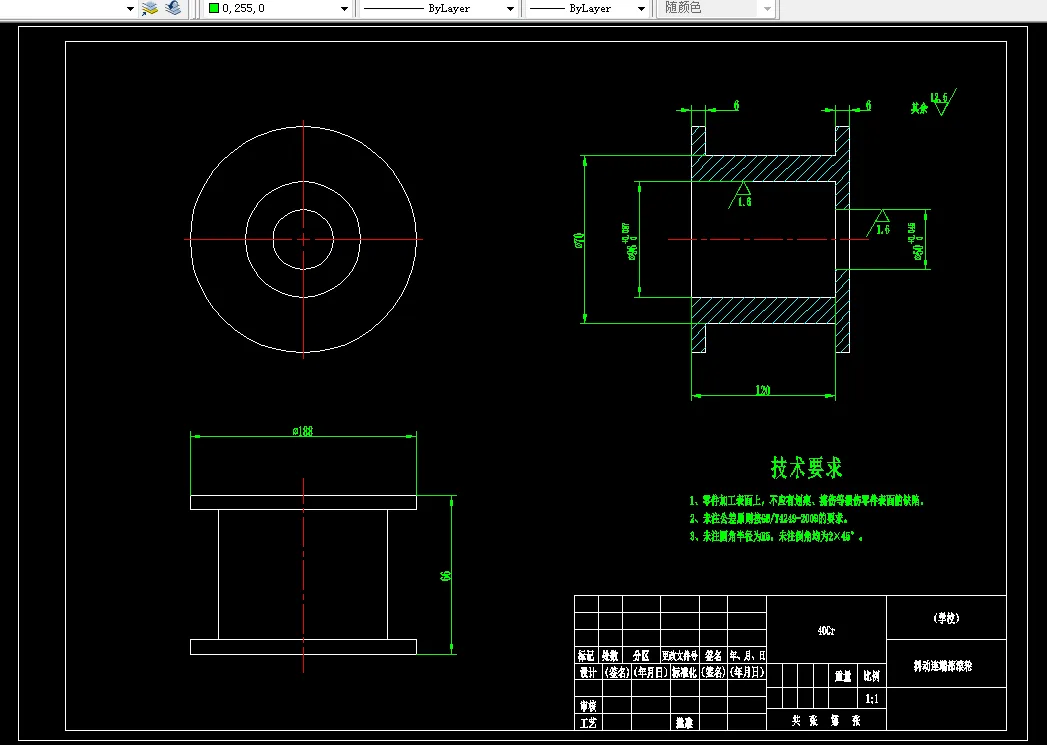Select the ø70 diameter dimension text
The image size is (1047, 745).
[580, 240]
